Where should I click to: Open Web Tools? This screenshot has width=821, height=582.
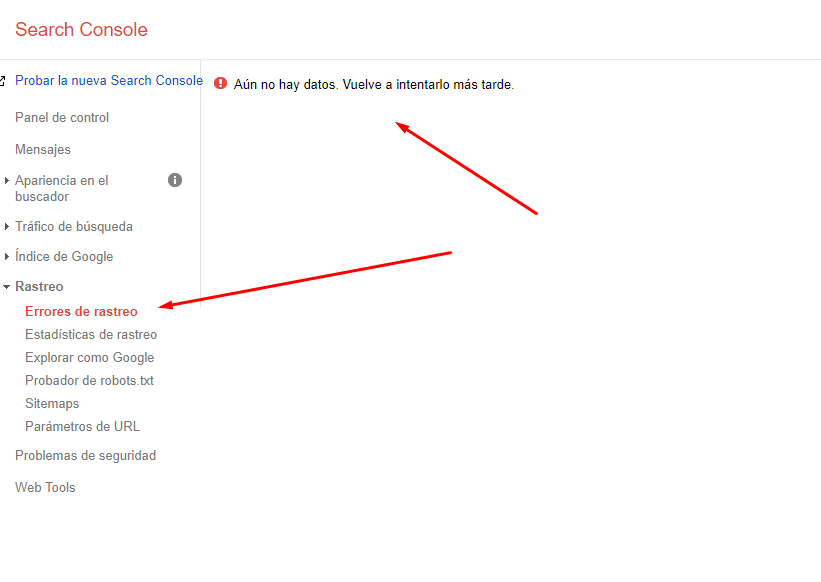(45, 487)
